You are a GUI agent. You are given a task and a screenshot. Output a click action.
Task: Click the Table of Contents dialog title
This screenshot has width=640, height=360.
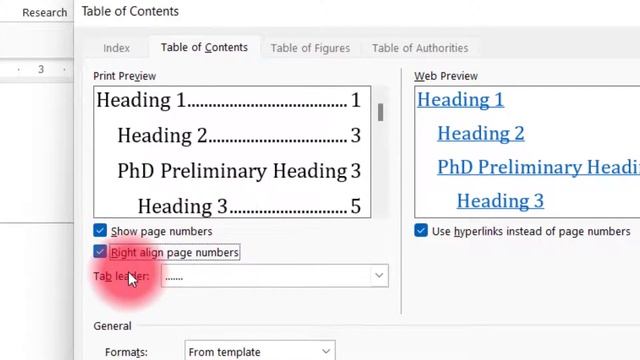[130, 11]
